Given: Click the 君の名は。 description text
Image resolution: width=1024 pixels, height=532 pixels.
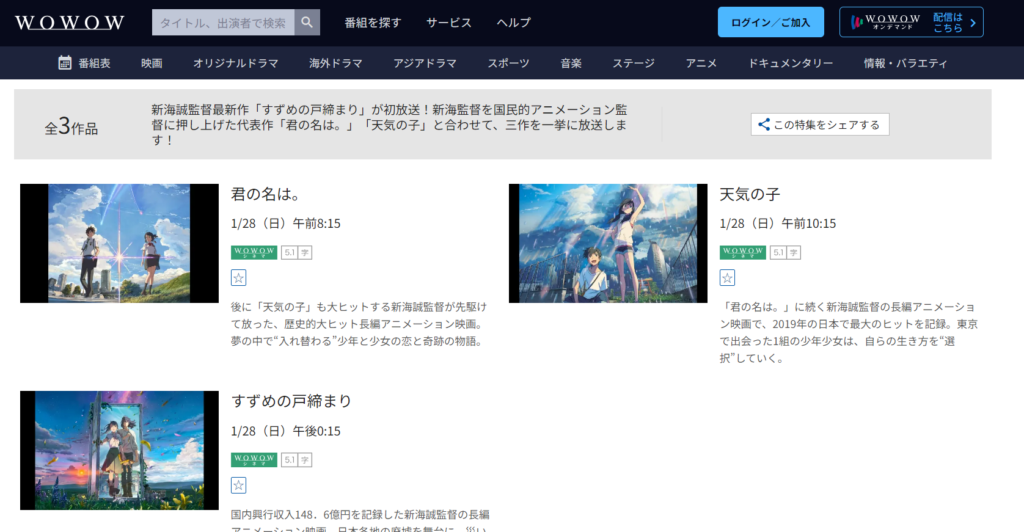Looking at the screenshot, I should [x=359, y=324].
